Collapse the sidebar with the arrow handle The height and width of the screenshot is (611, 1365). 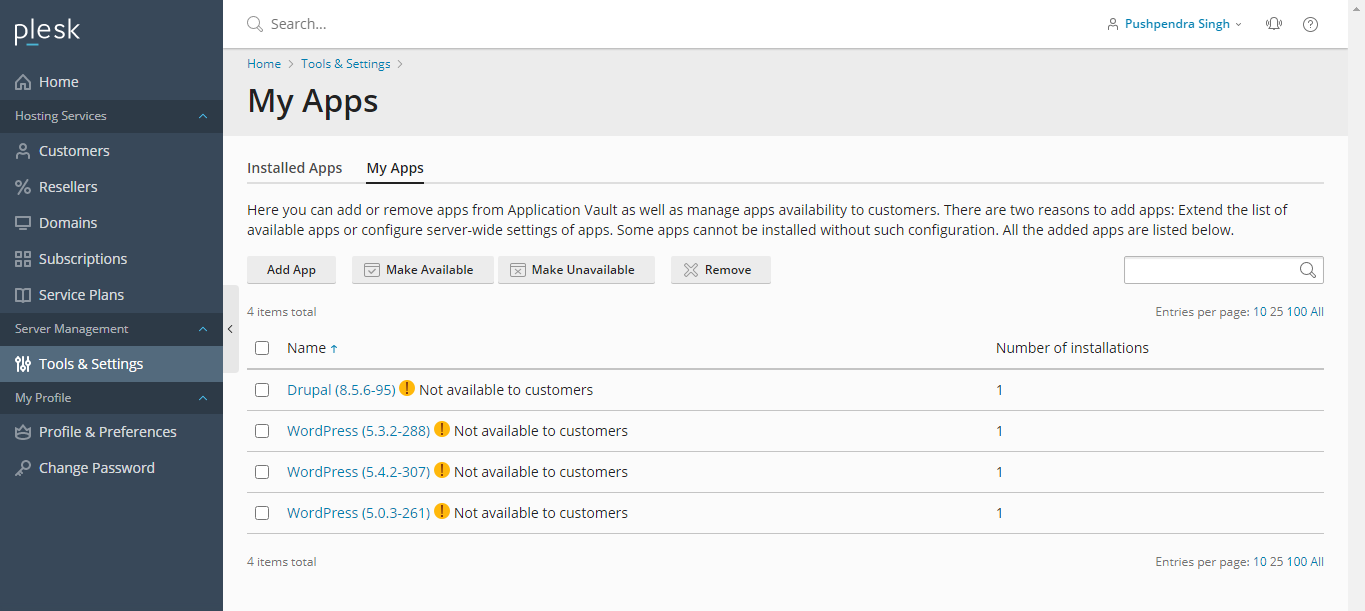tap(230, 329)
